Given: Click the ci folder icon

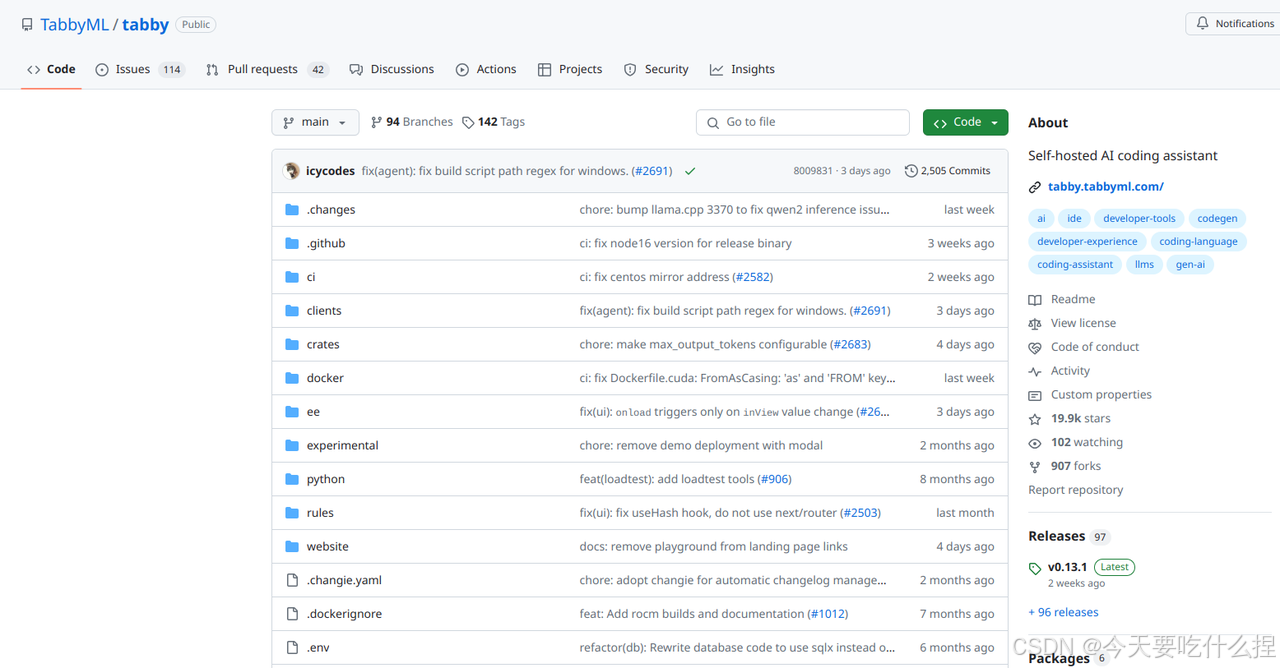Looking at the screenshot, I should click(292, 277).
